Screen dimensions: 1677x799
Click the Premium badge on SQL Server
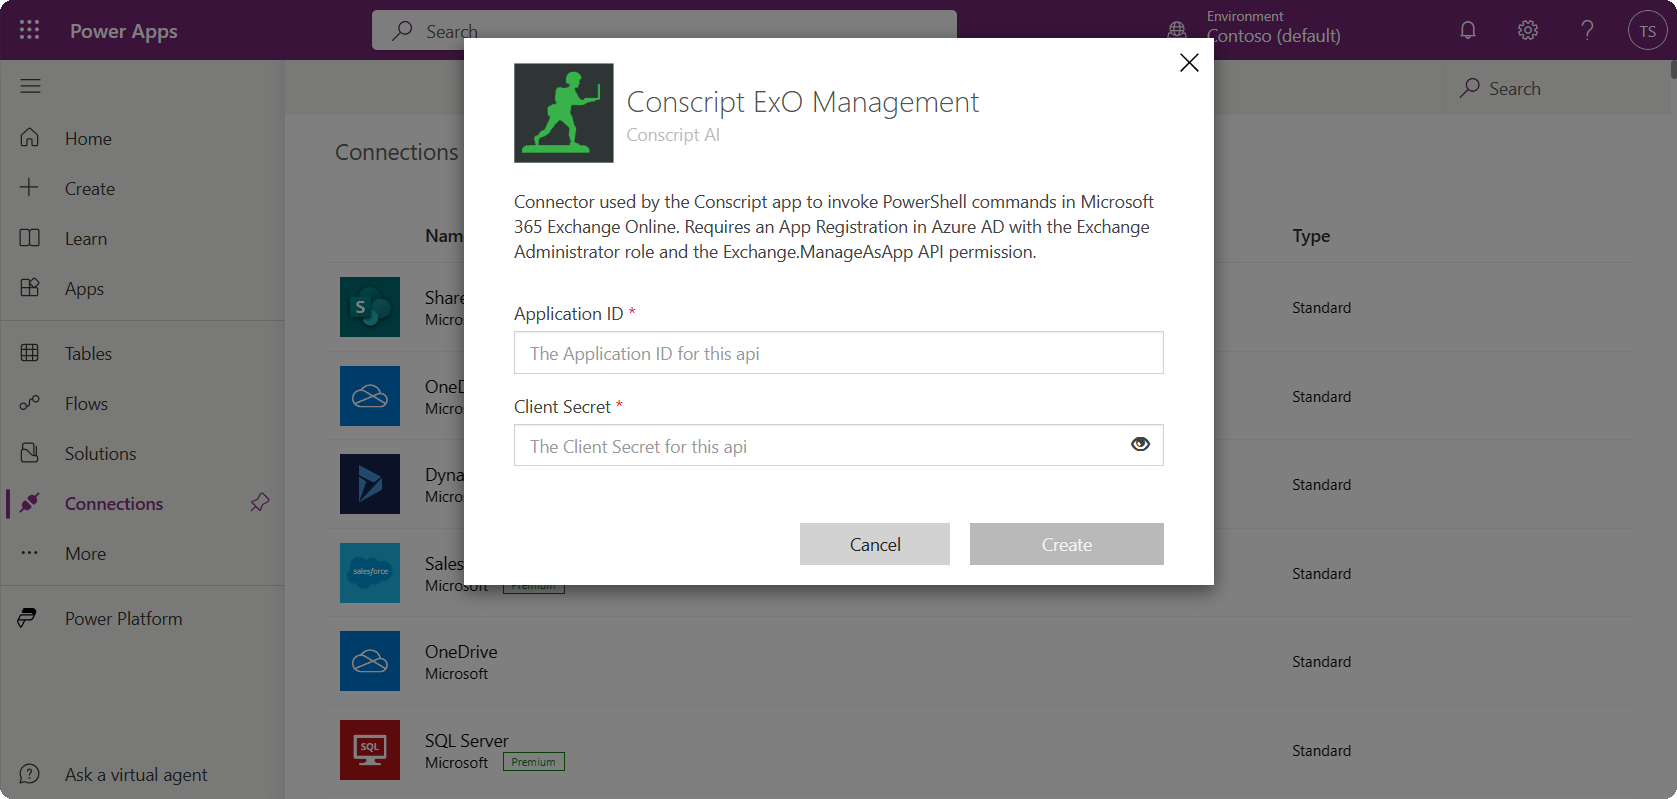pyautogui.click(x=534, y=762)
